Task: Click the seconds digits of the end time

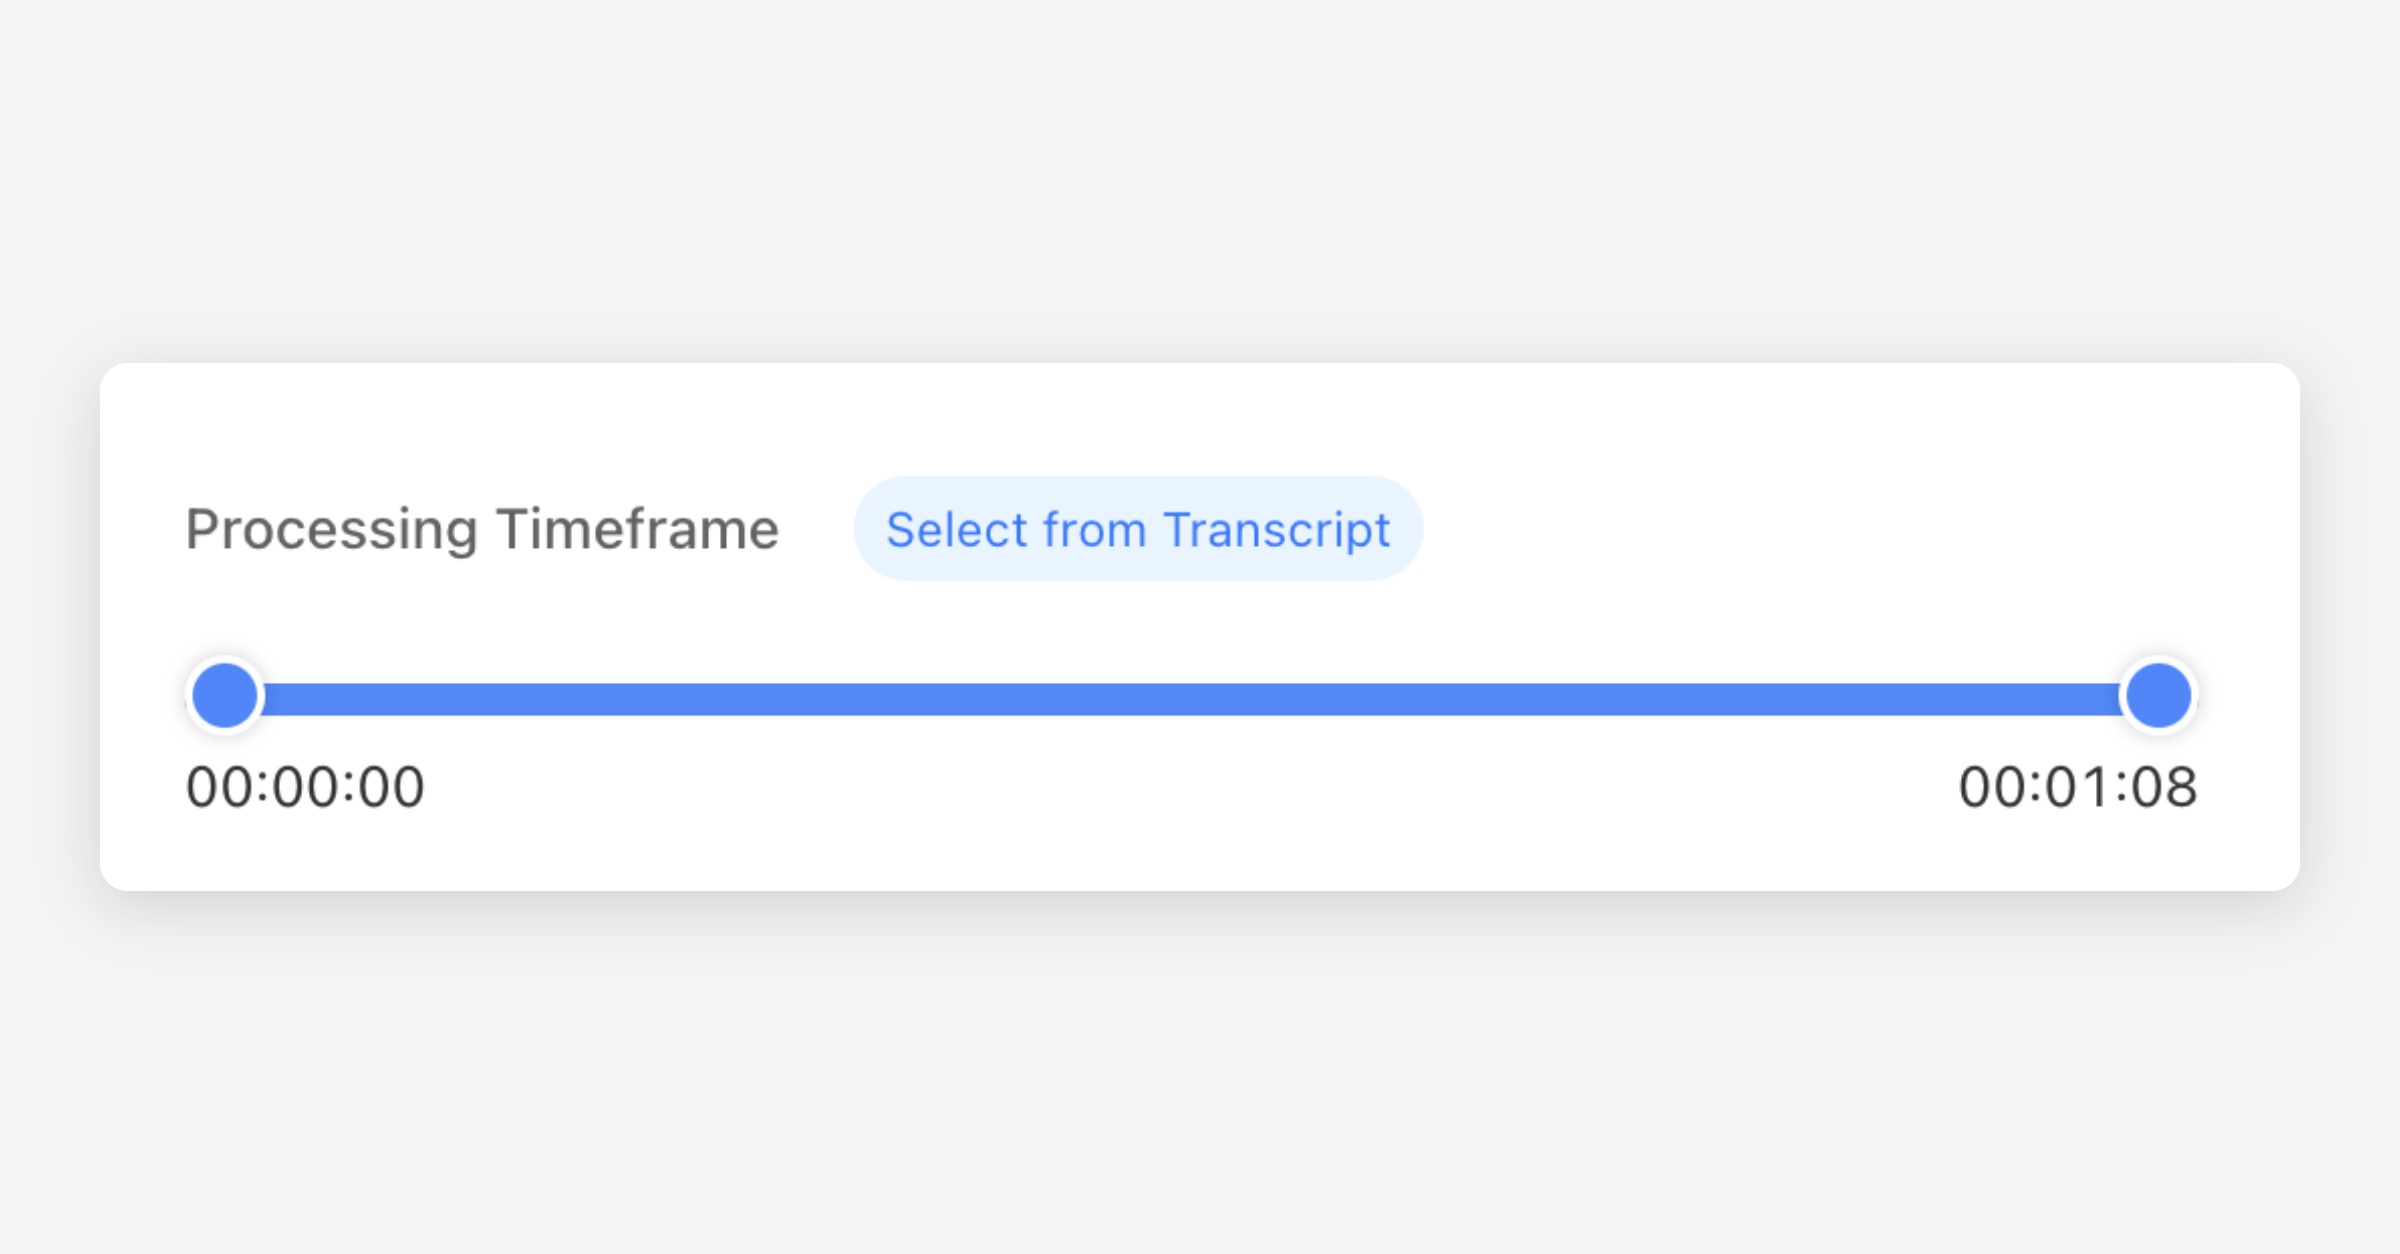Action: pyautogui.click(x=2164, y=787)
